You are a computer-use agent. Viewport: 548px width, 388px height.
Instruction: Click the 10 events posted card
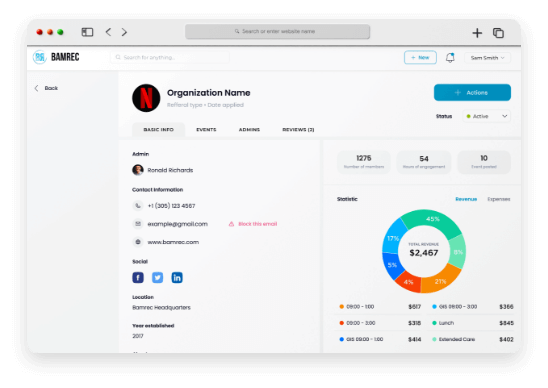pyautogui.click(x=484, y=162)
